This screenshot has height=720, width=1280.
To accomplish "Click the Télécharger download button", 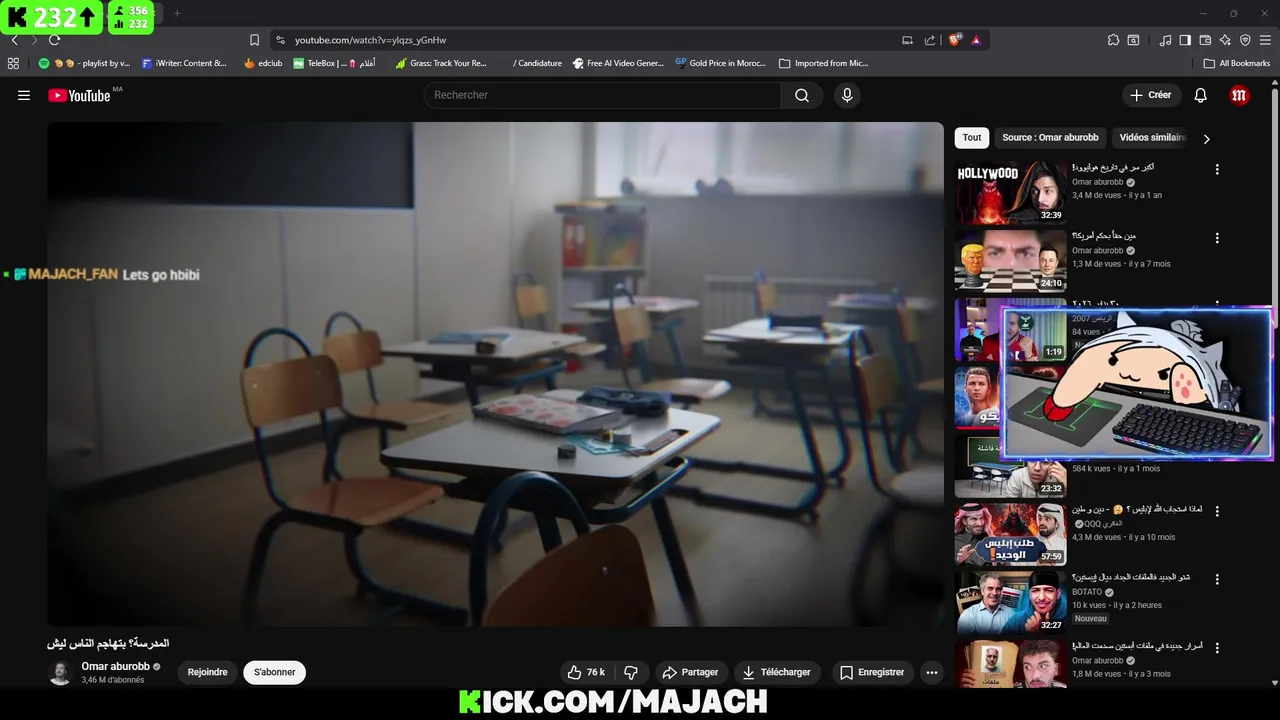I will point(777,672).
